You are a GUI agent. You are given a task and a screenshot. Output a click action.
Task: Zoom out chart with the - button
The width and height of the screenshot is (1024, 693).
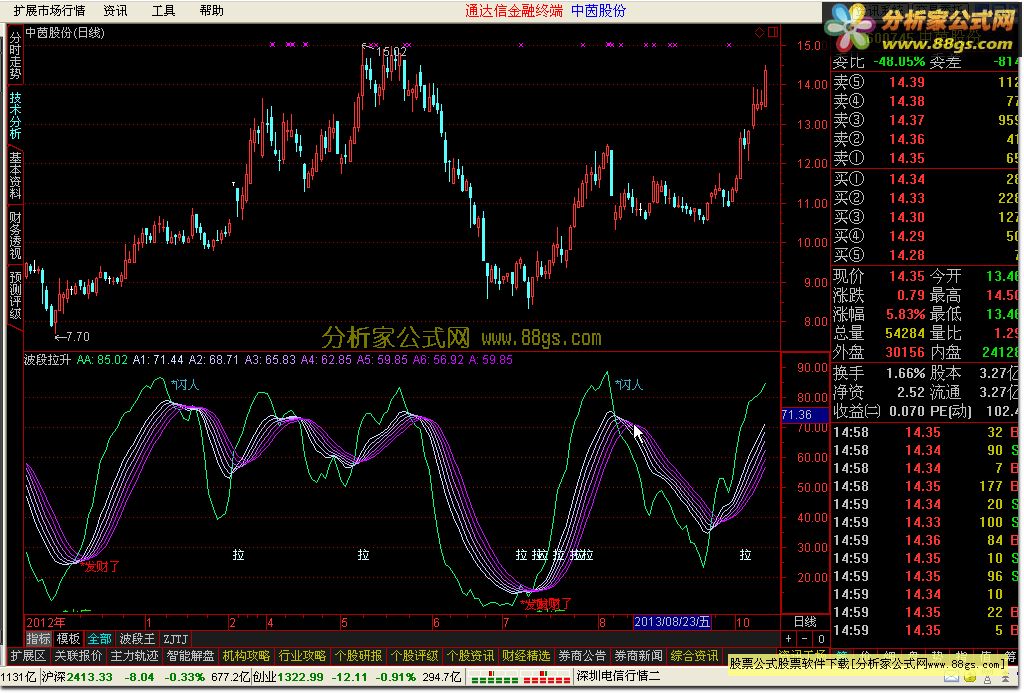pyautogui.click(x=805, y=639)
